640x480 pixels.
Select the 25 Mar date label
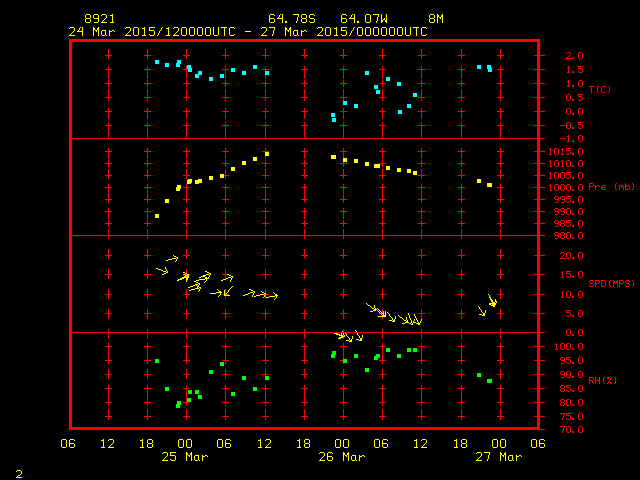coord(184,457)
